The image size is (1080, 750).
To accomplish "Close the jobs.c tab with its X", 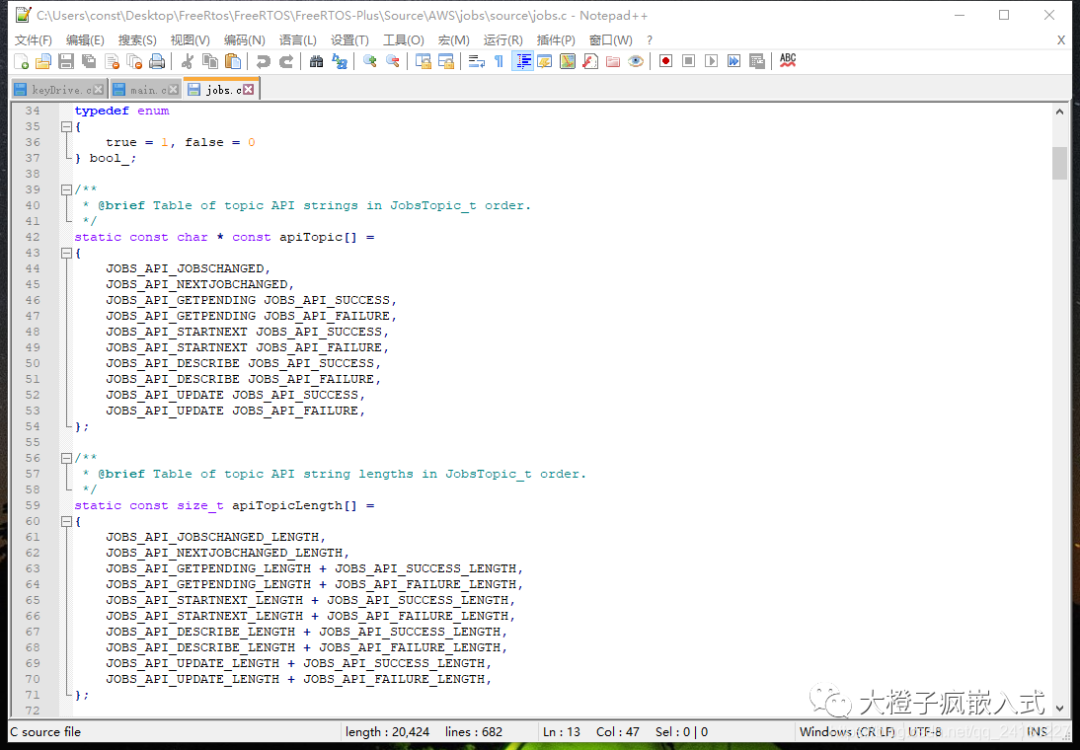I will click(x=249, y=90).
